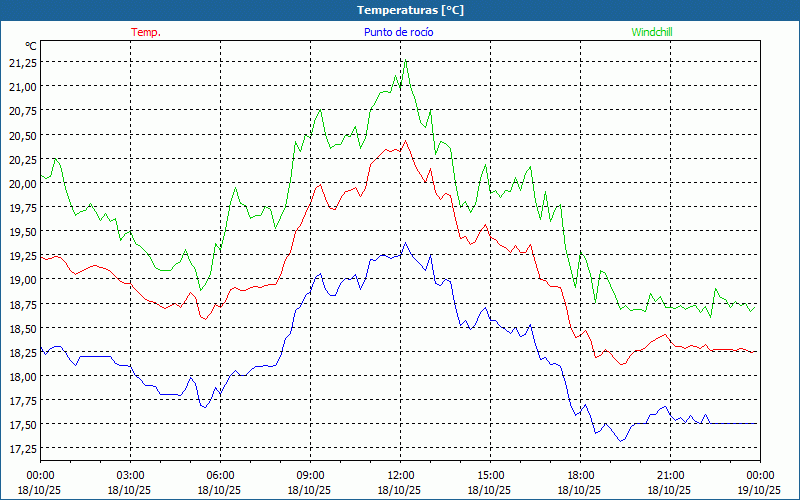Image resolution: width=800 pixels, height=500 pixels.
Task: Click the 19/10/25 date label
Action: 760,490
